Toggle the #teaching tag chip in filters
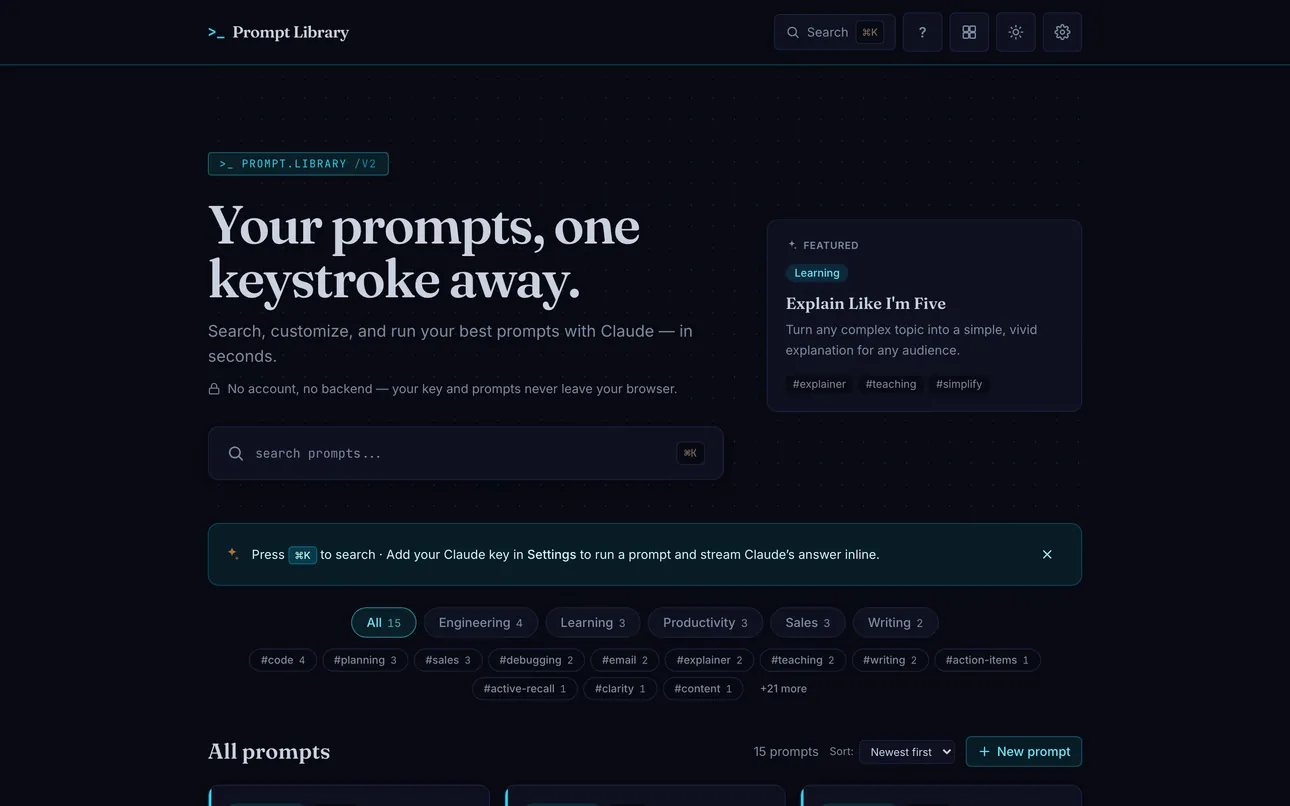Image resolution: width=1290 pixels, height=806 pixels. (x=803, y=660)
